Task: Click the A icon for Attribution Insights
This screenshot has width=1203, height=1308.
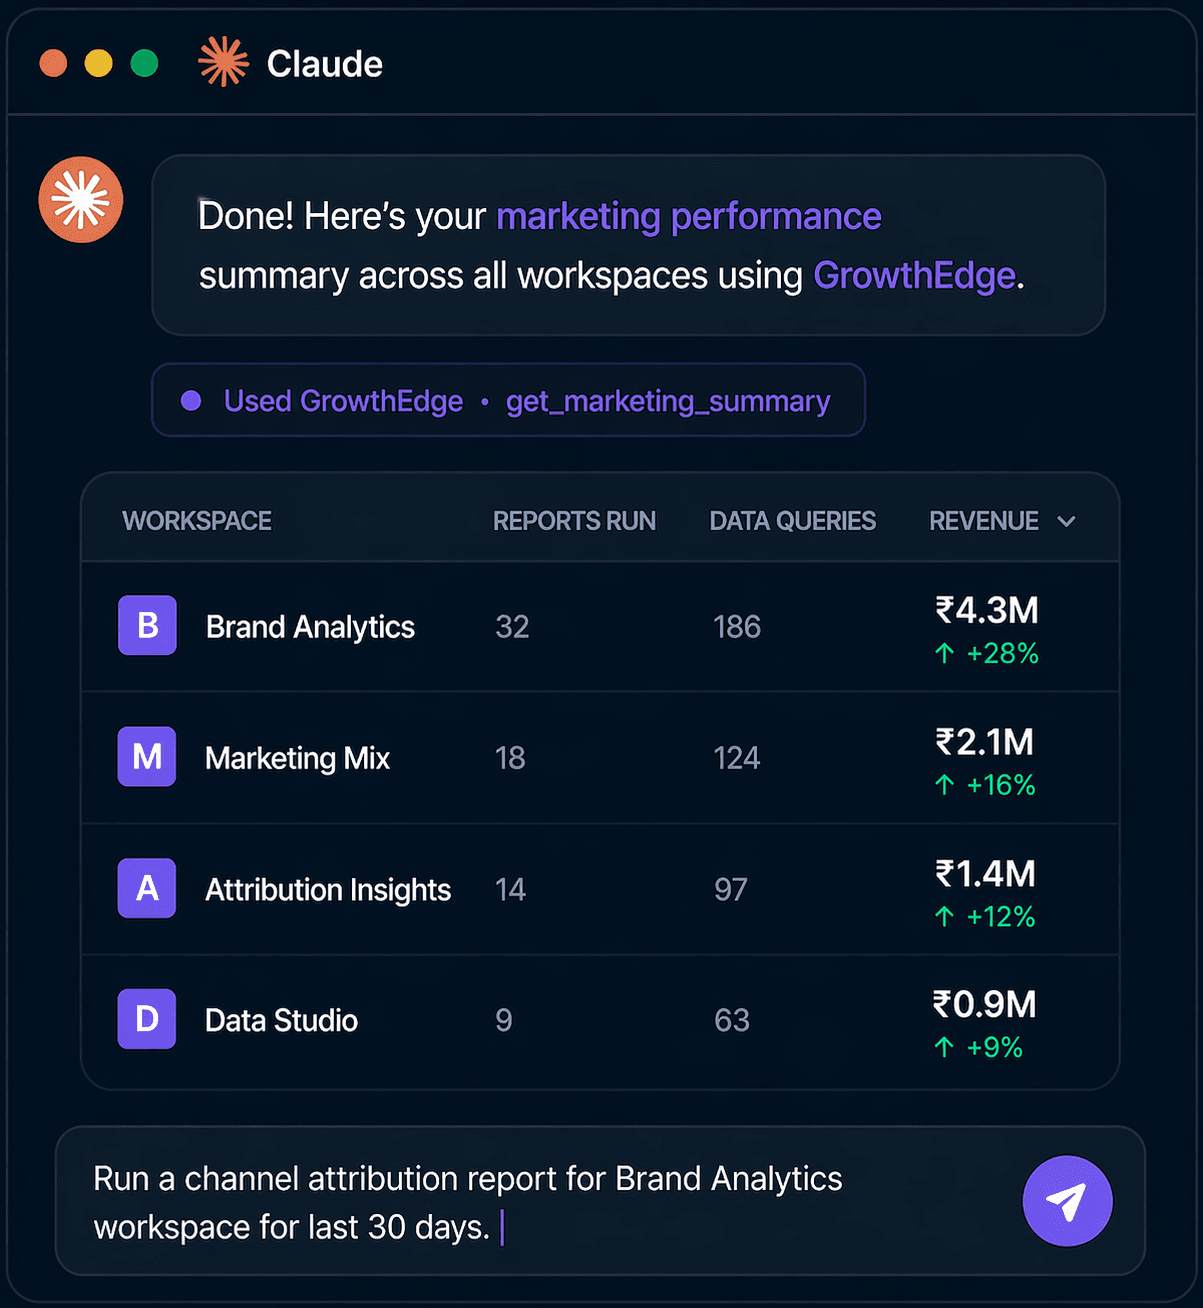Action: pos(147,888)
